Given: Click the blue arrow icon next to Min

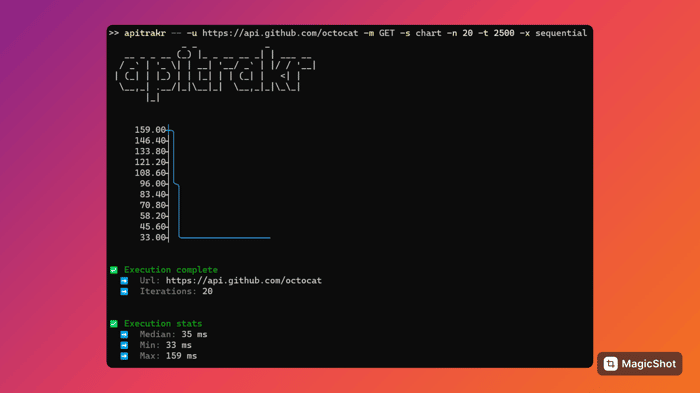Looking at the screenshot, I should (x=124, y=345).
